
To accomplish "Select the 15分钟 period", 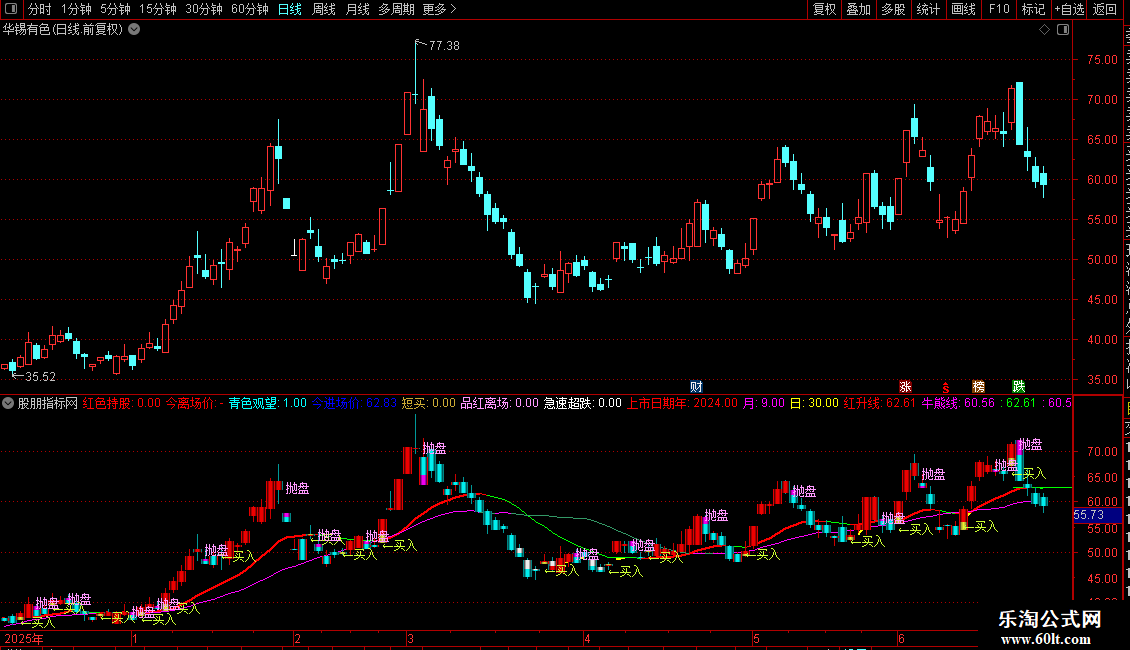I will [158, 9].
